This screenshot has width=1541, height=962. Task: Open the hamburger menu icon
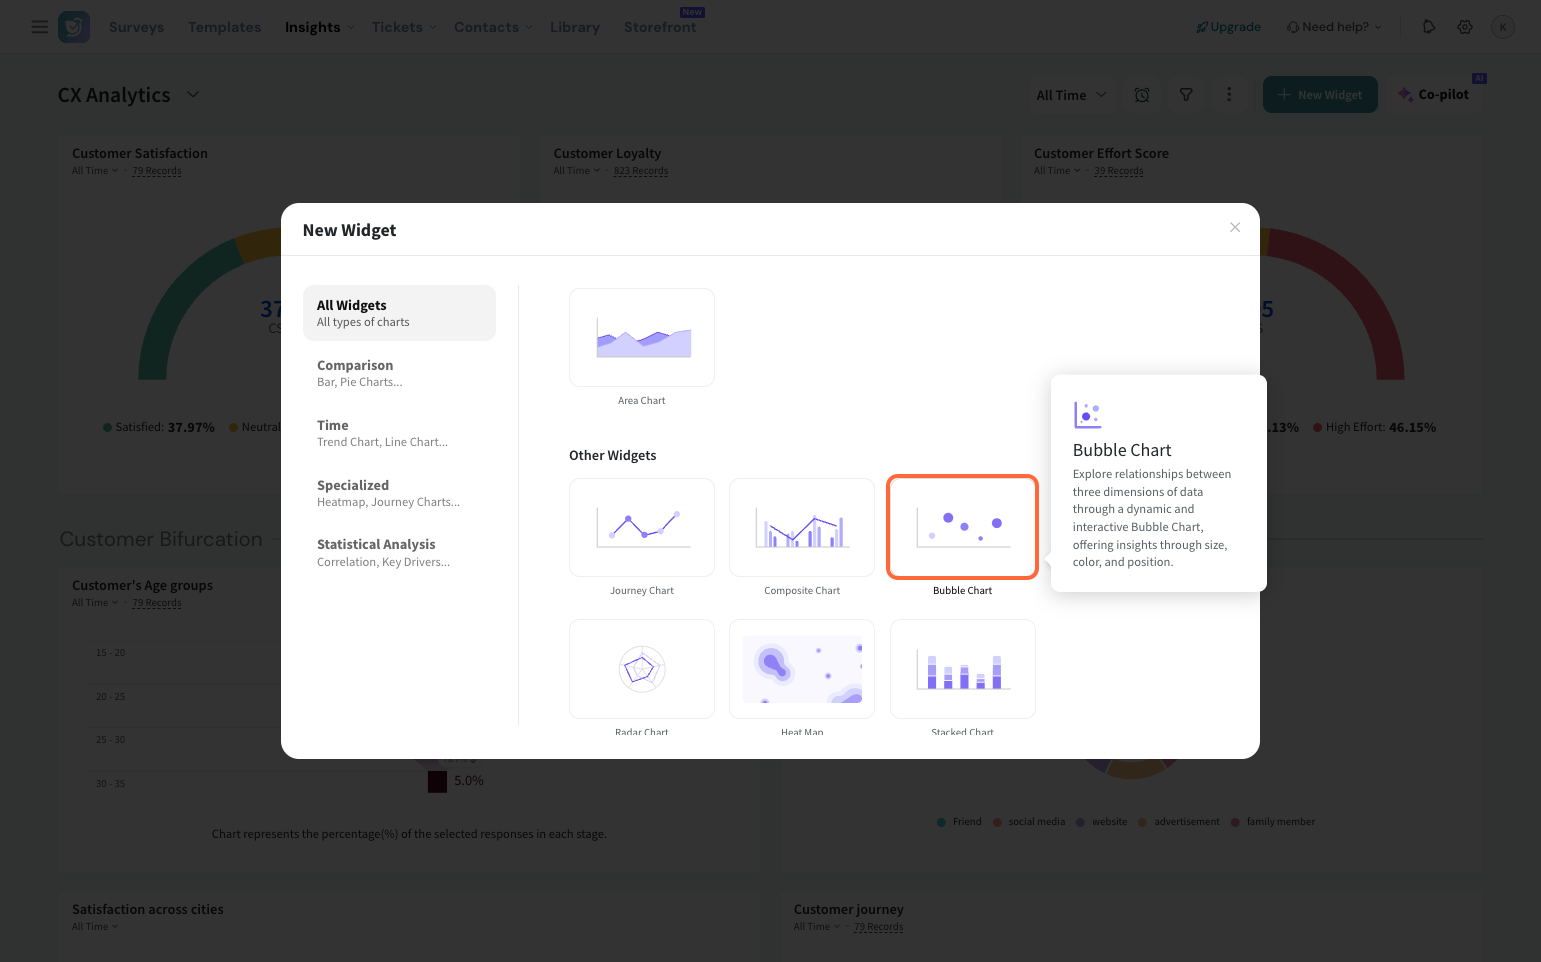[40, 27]
